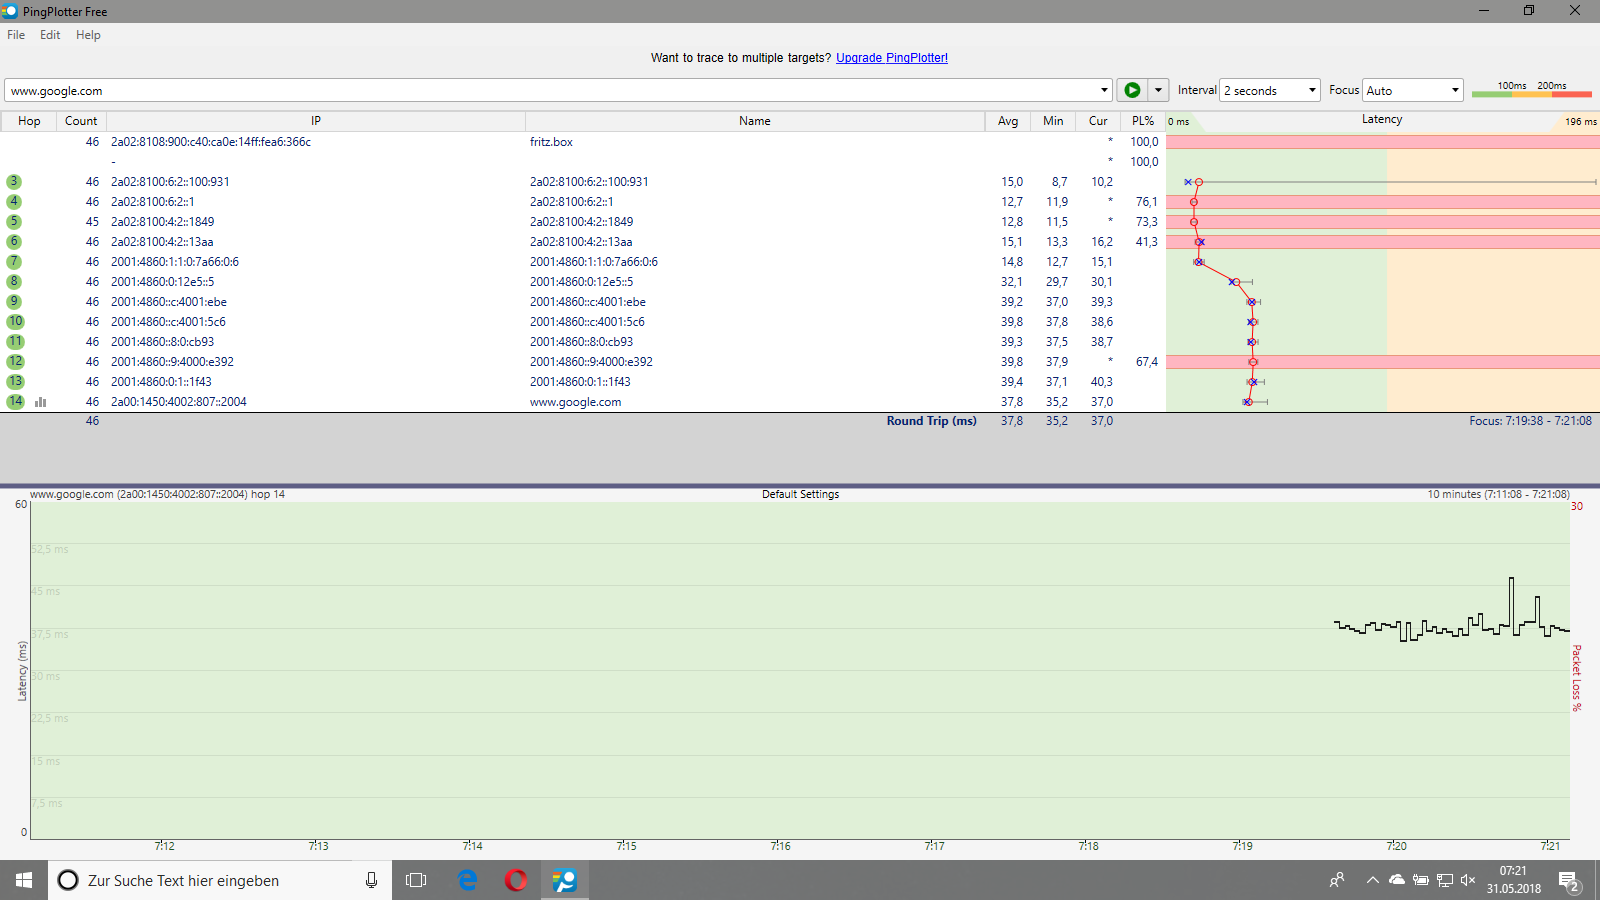Select the hop 4 badge

14,202
